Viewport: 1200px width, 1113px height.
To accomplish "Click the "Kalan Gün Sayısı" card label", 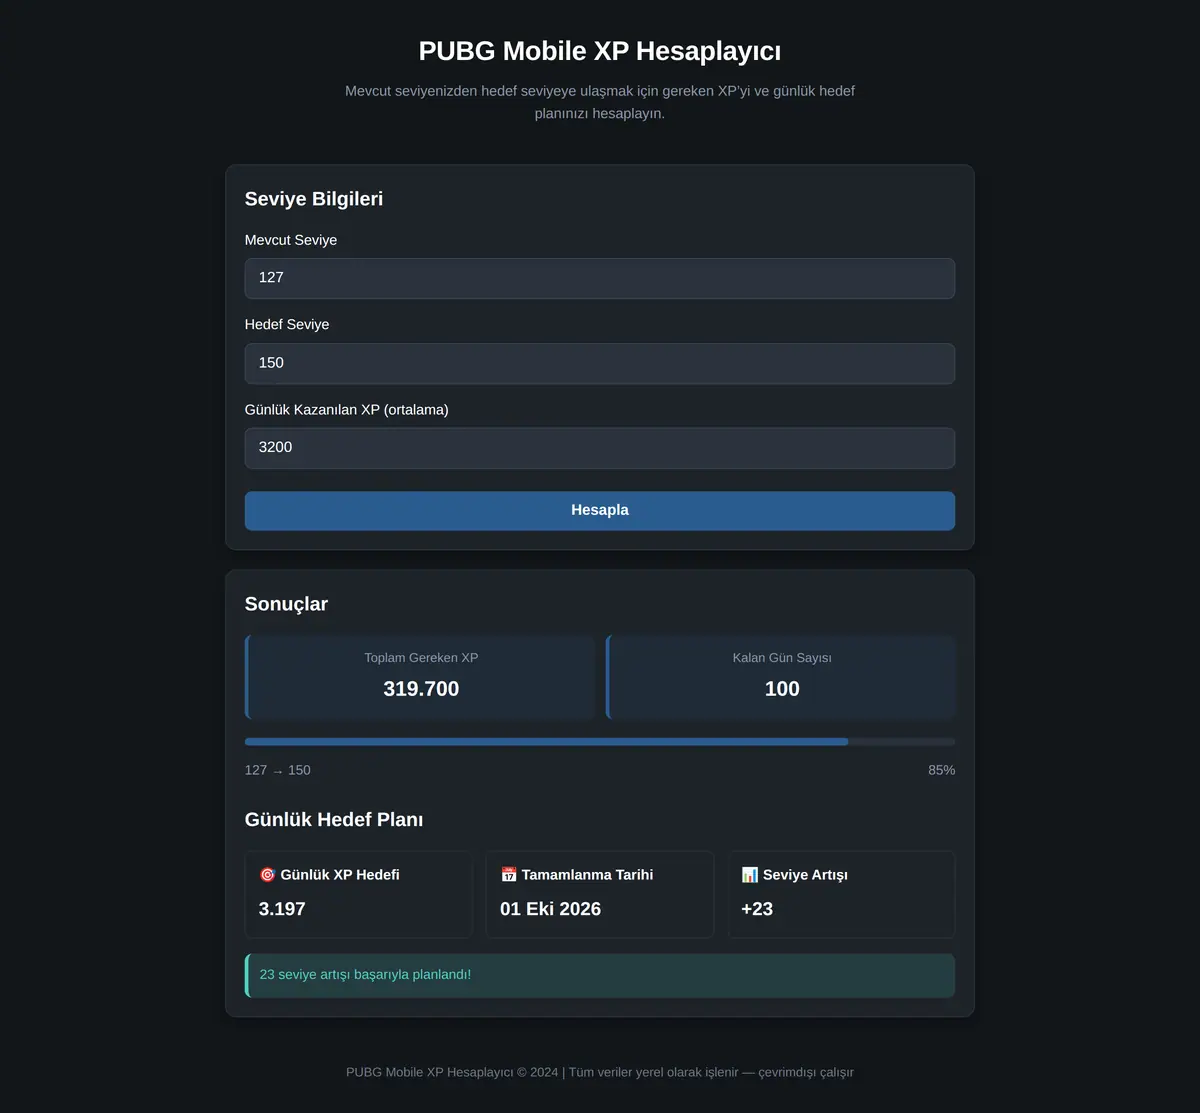I will (x=782, y=658).
